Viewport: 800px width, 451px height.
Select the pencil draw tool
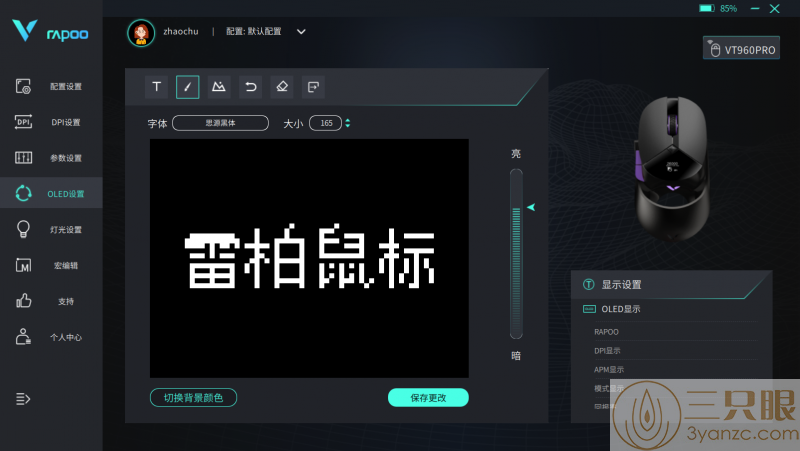(188, 87)
